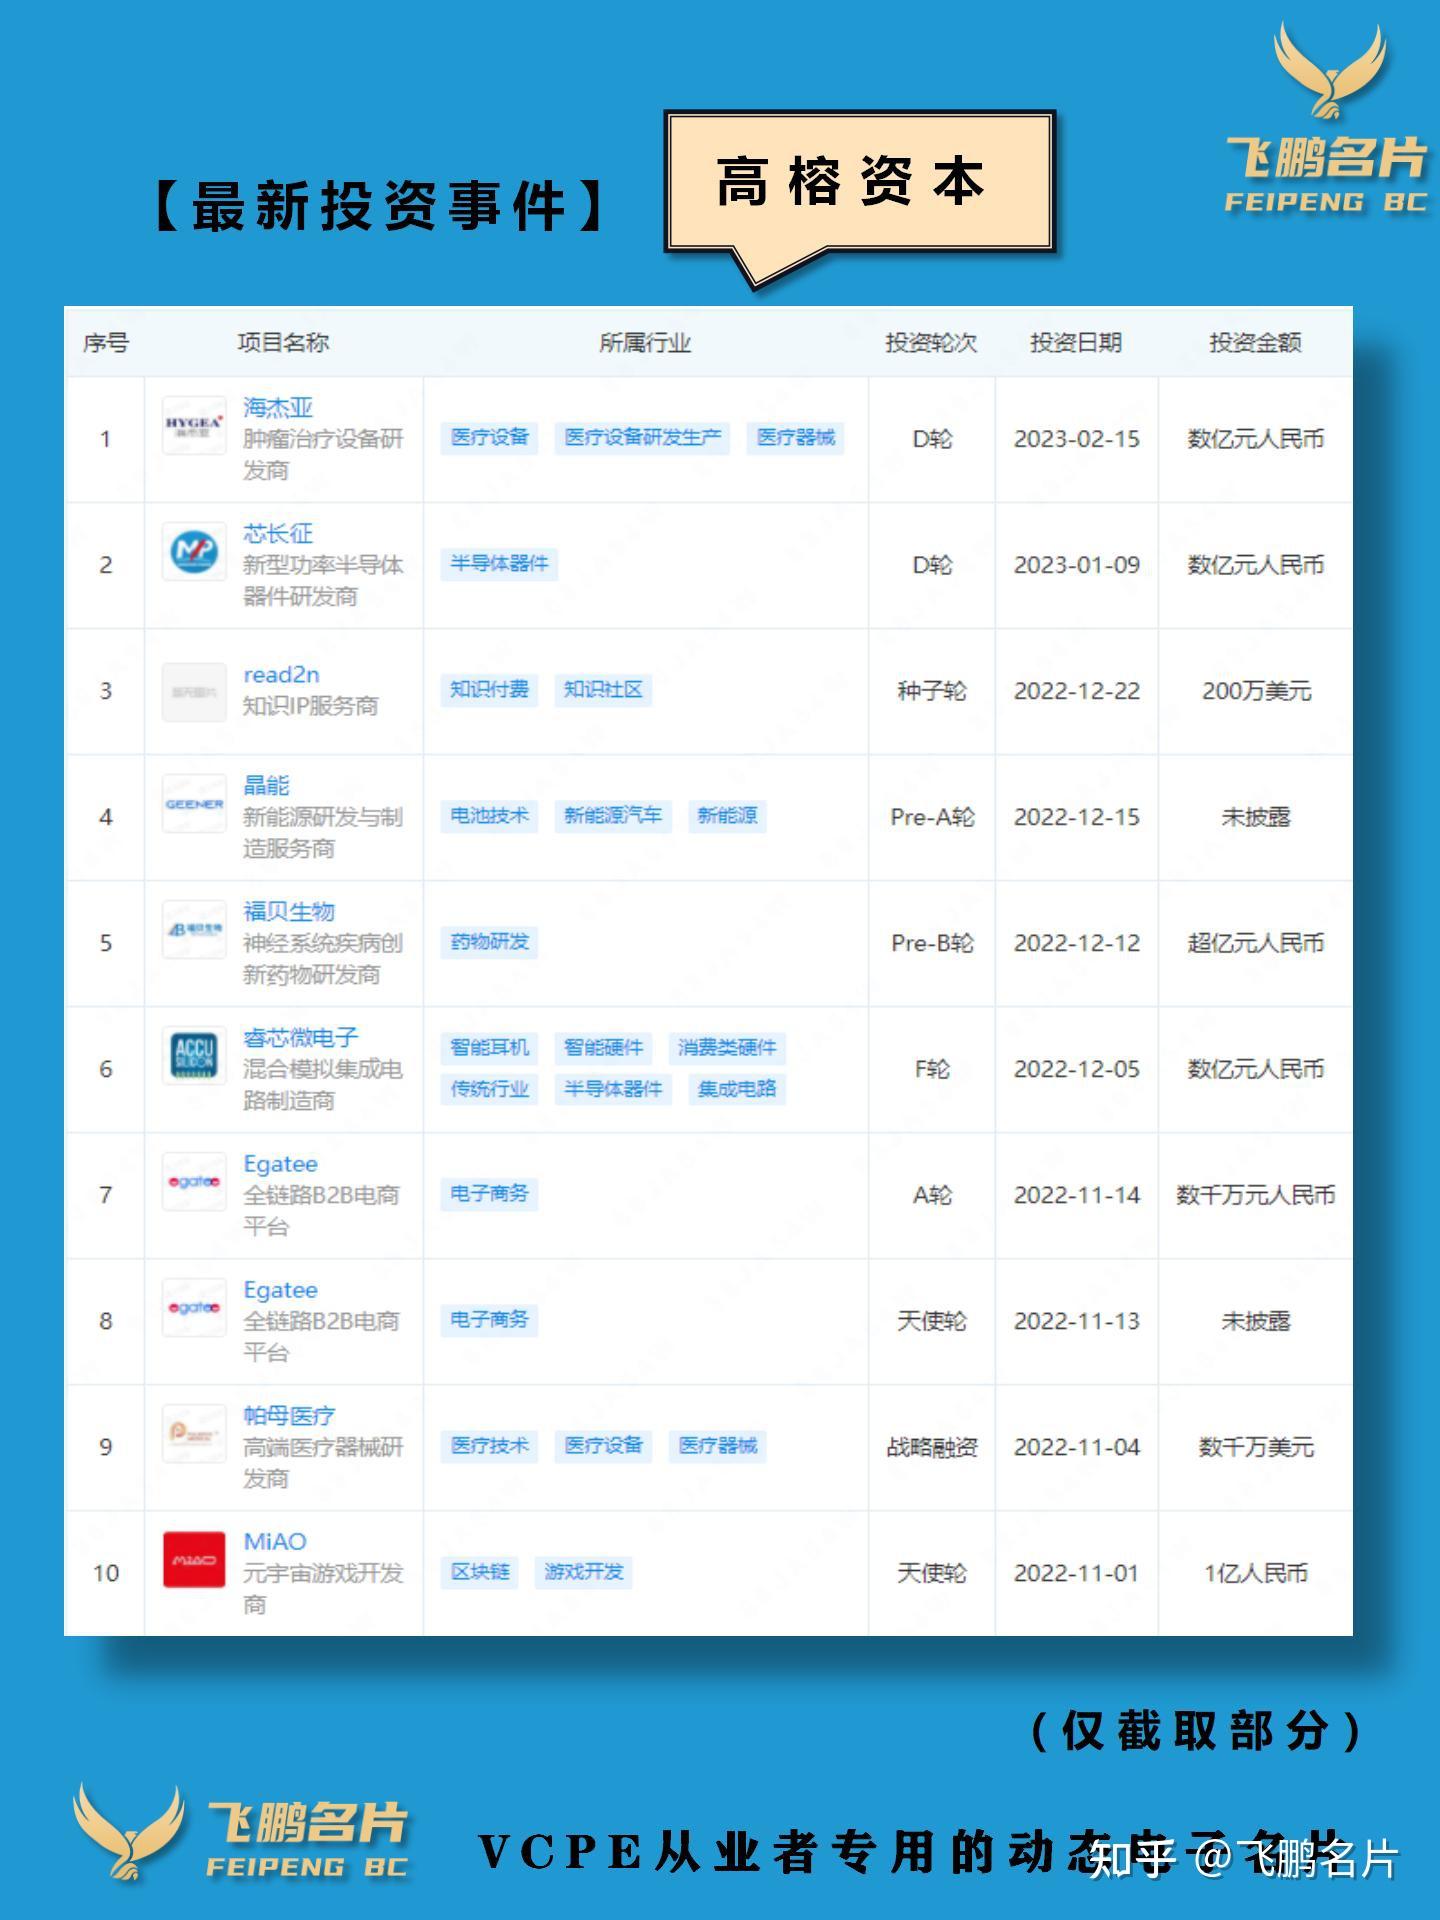Click the 游戏开发 tag

coord(583,1572)
